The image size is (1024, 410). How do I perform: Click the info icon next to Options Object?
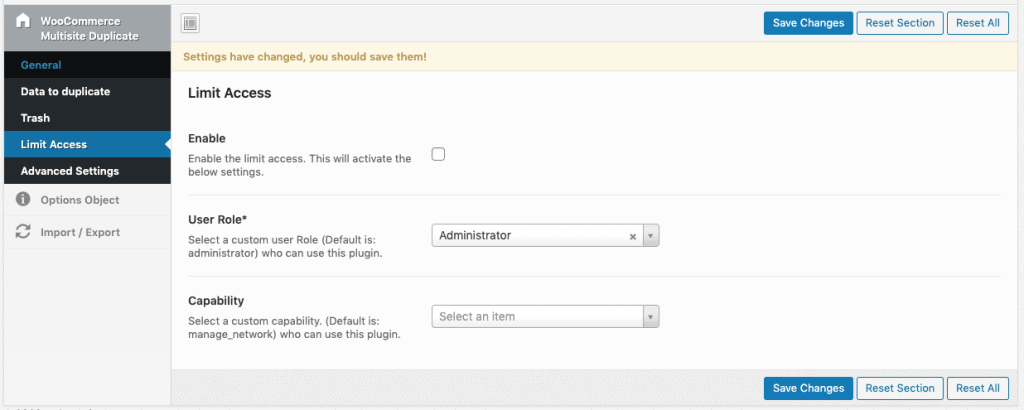pyautogui.click(x=23, y=200)
